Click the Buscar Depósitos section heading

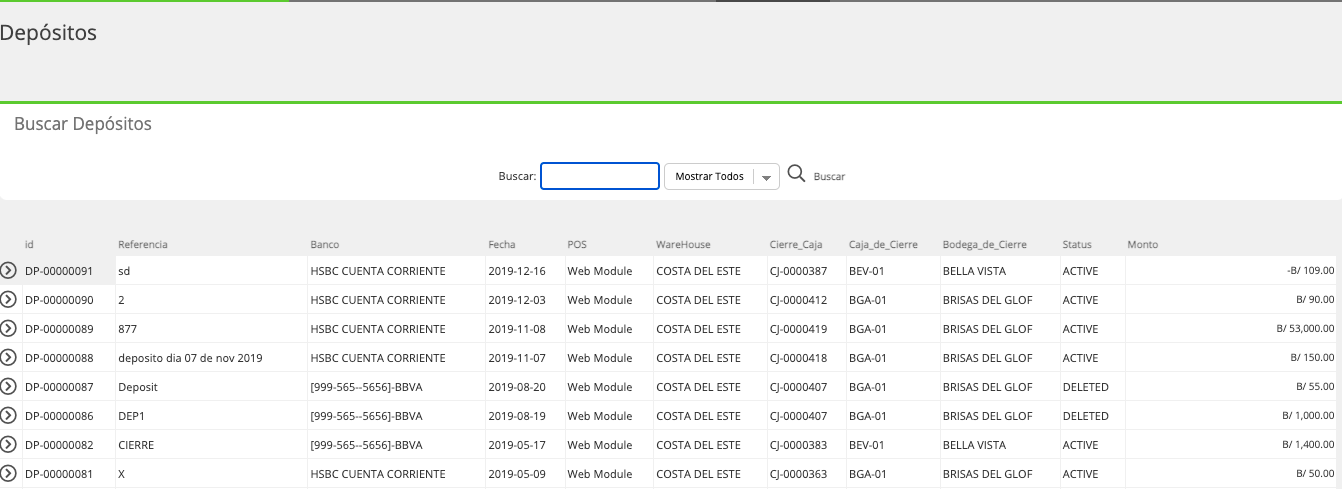pos(83,125)
